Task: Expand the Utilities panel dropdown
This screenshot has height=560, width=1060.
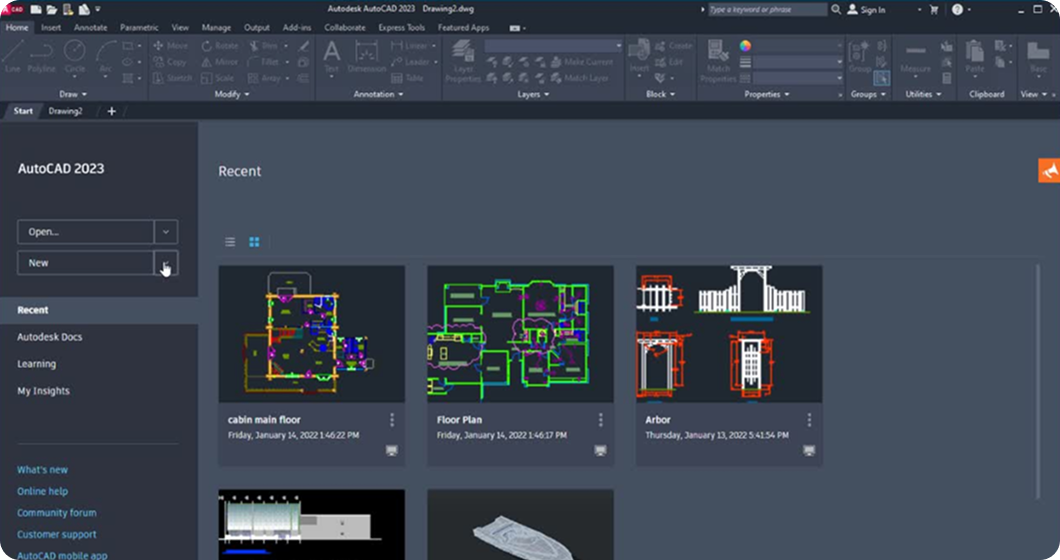Action: click(x=923, y=94)
